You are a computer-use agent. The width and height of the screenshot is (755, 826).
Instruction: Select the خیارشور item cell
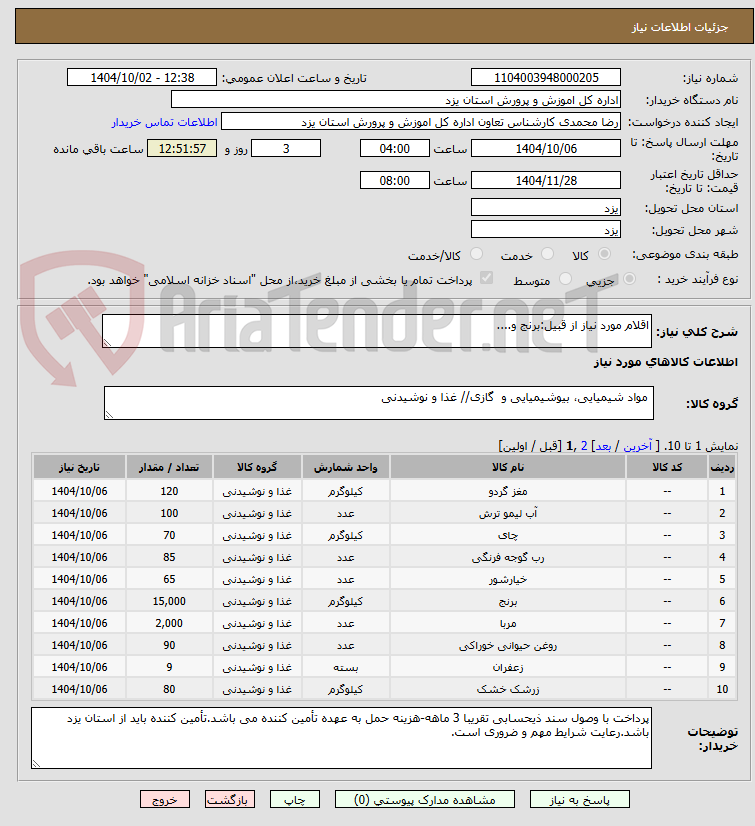[508, 579]
